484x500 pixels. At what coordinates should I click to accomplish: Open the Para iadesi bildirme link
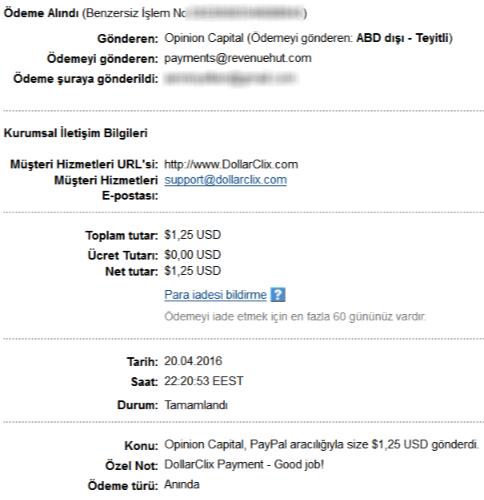pos(215,295)
